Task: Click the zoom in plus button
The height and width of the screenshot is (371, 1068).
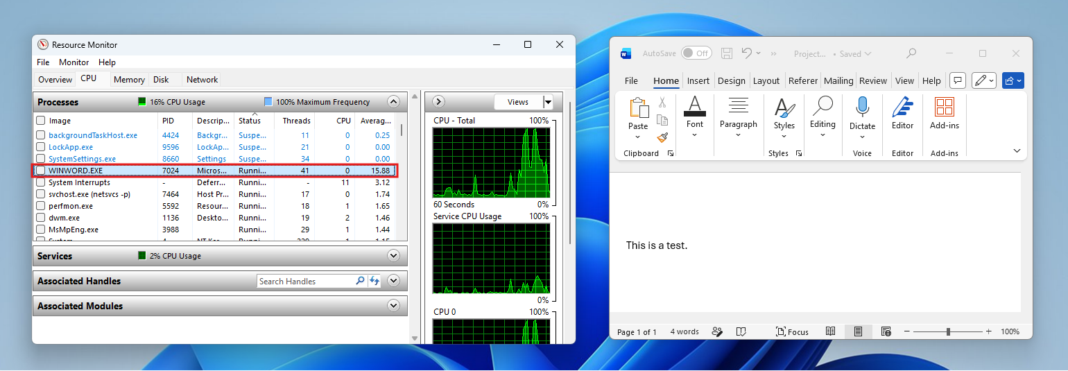Action: [x=988, y=332]
